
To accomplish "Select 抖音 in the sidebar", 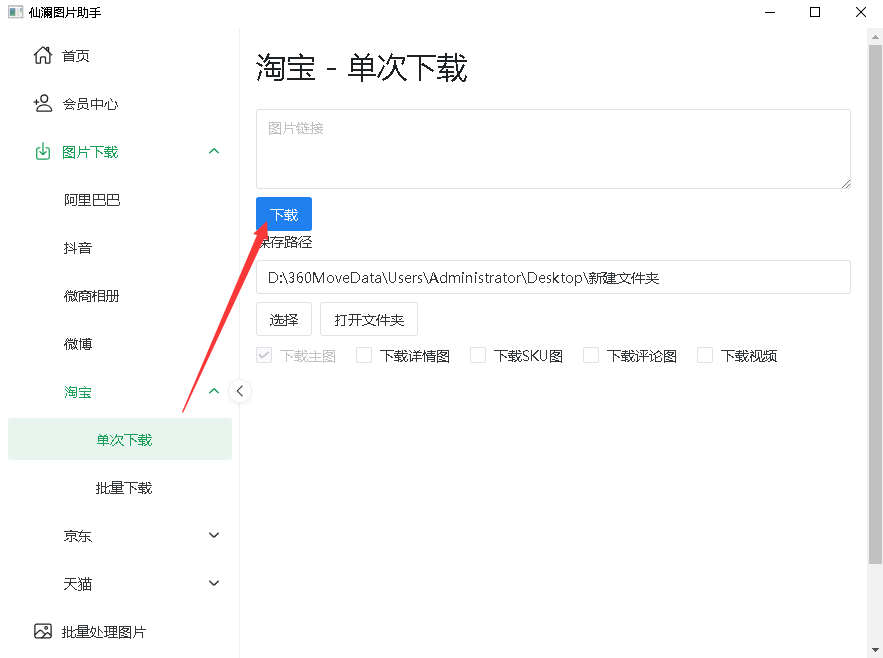I will click(120, 248).
